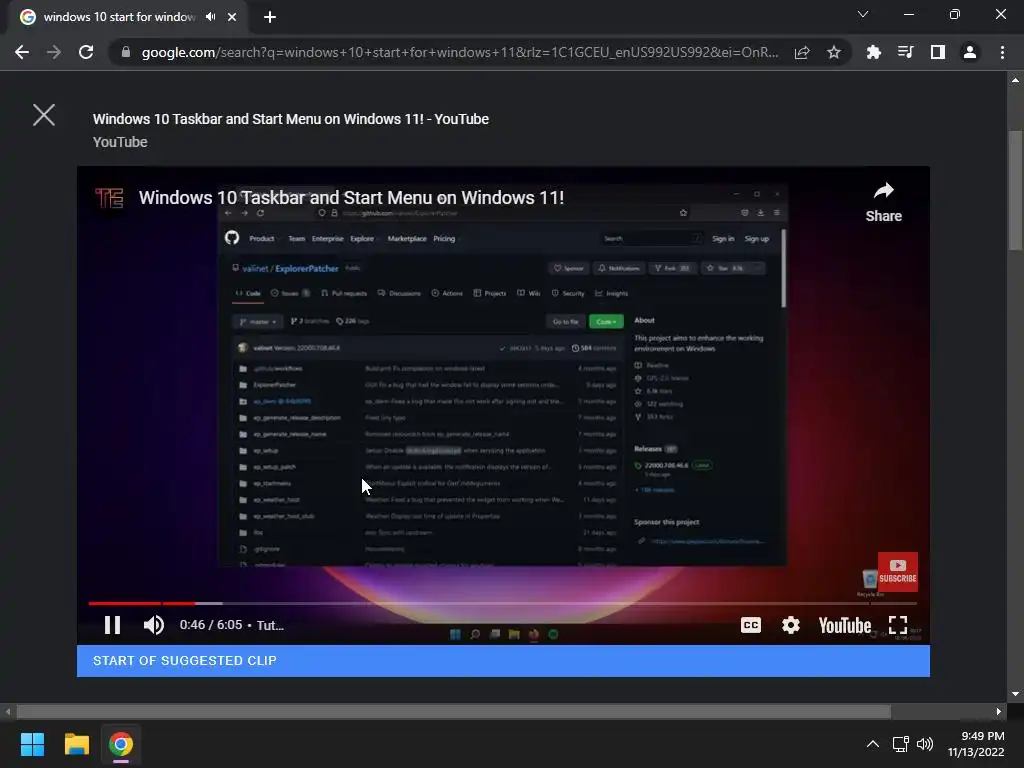Seek on the video progress bar
Viewport: 1024px width, 768px height.
[503, 603]
